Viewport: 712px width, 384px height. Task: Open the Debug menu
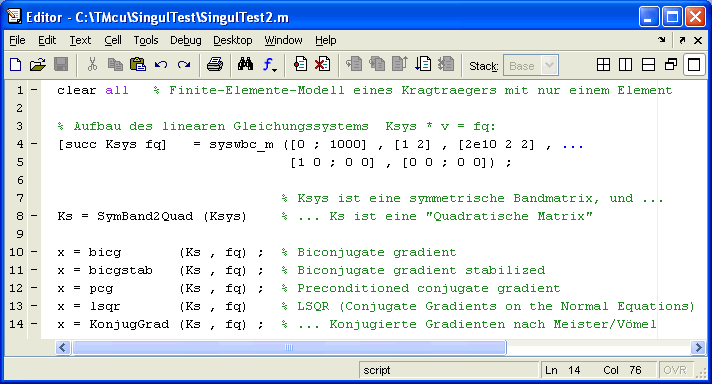click(186, 40)
